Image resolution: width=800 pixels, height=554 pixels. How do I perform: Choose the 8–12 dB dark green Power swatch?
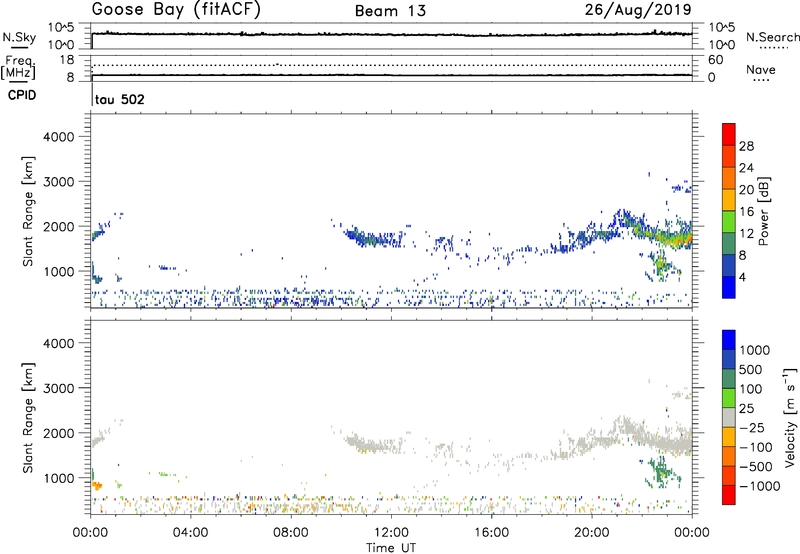(729, 243)
